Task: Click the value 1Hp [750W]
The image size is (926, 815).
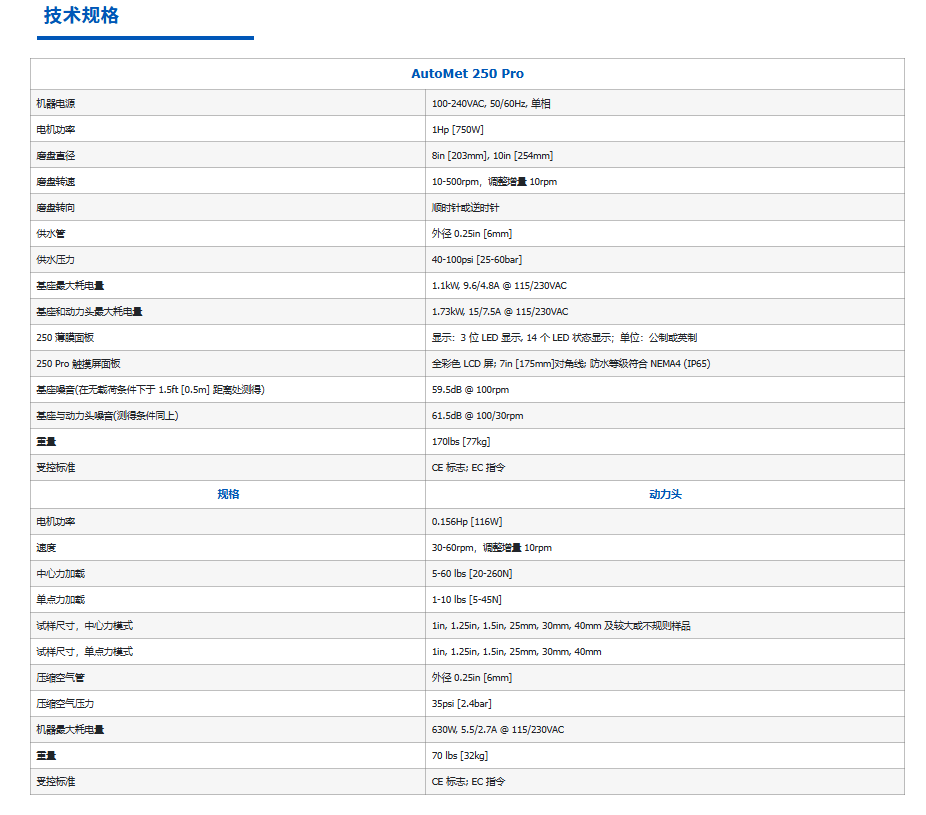Action: (458, 129)
